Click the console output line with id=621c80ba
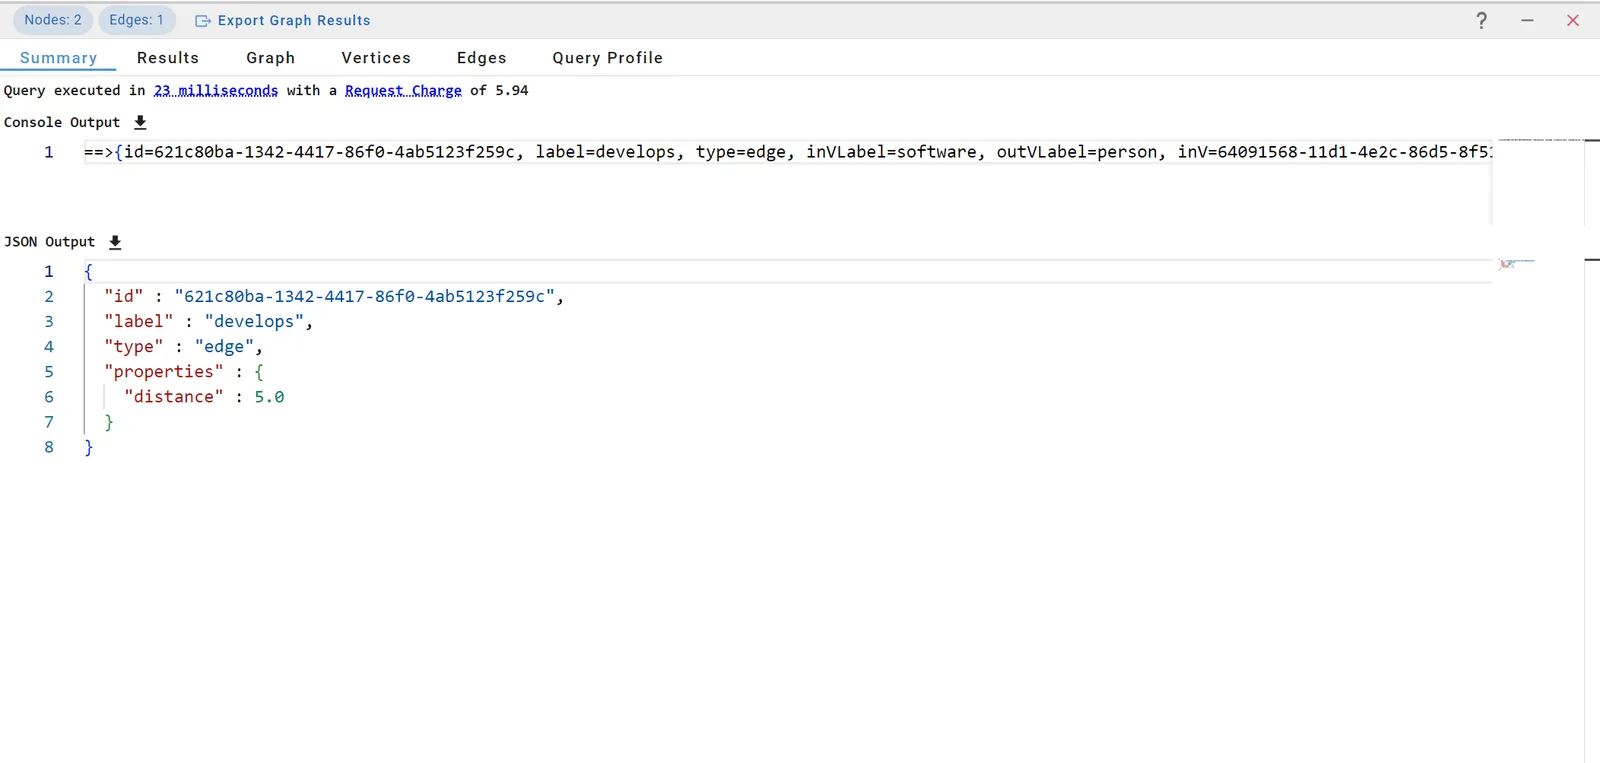Viewport: 1600px width, 763px height. (x=788, y=152)
